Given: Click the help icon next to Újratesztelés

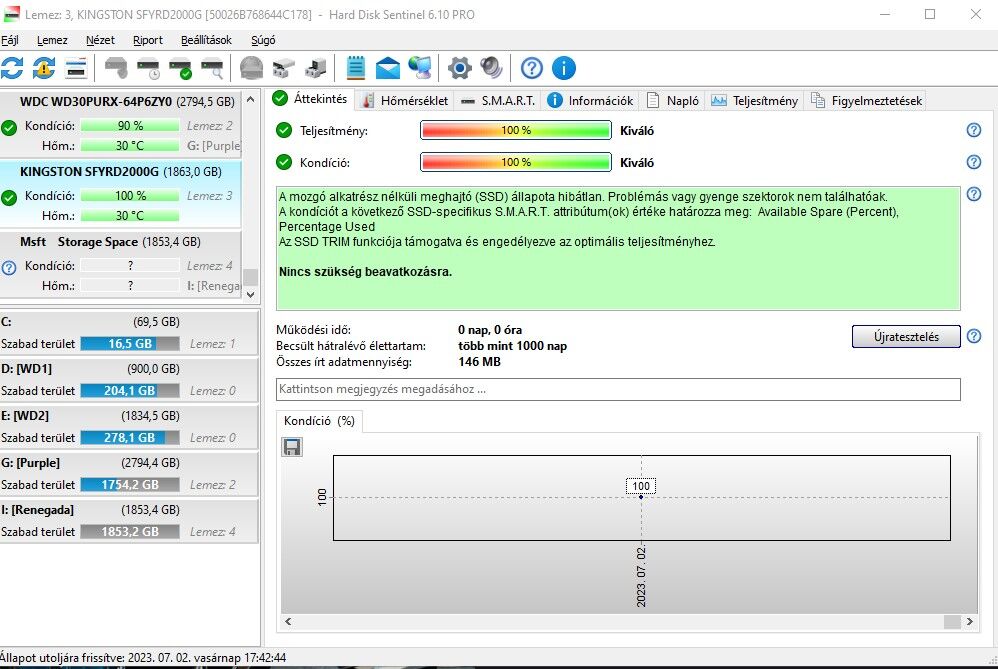Looking at the screenshot, I should 974,335.
